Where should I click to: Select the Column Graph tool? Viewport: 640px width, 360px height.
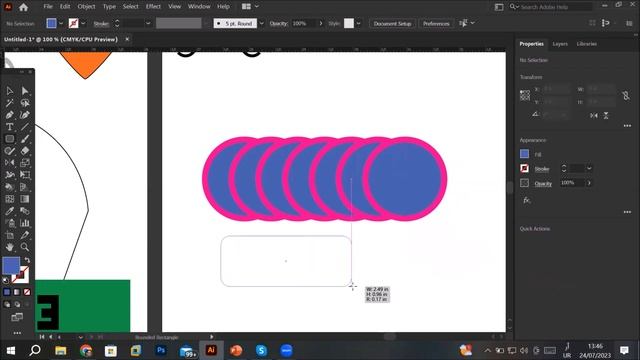pos(25,223)
